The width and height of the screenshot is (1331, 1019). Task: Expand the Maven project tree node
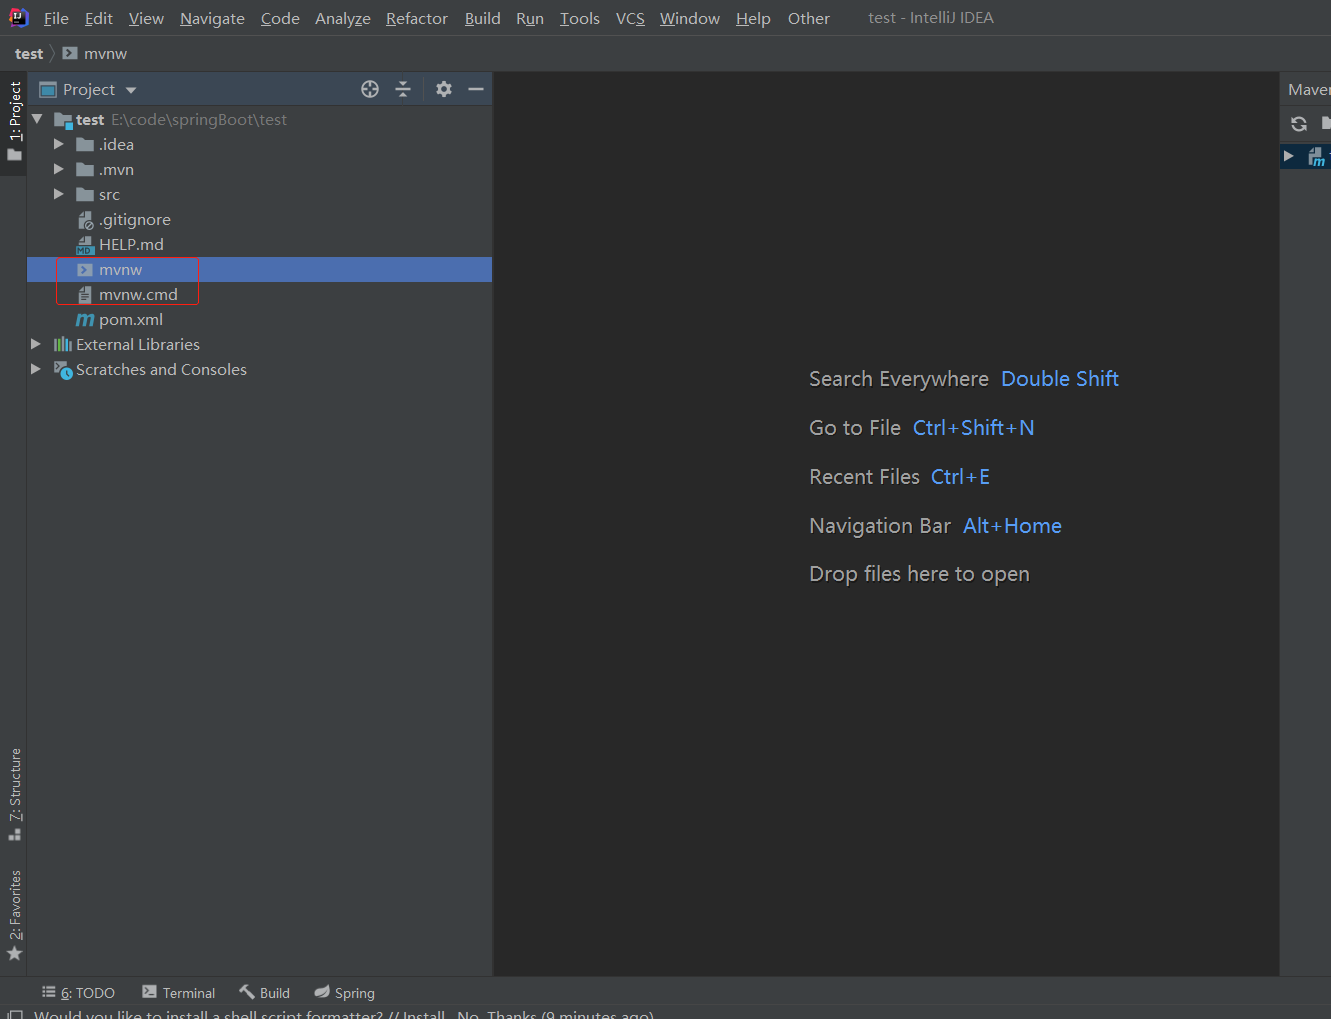pyautogui.click(x=1289, y=156)
